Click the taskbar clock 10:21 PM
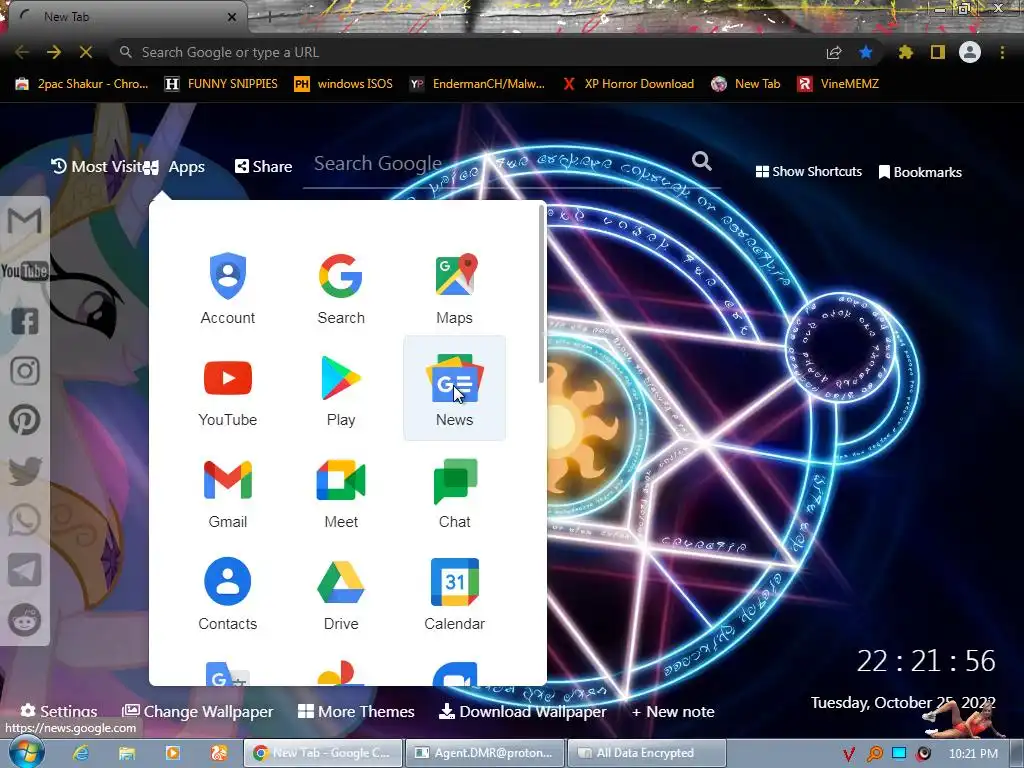The image size is (1024, 768). click(972, 753)
